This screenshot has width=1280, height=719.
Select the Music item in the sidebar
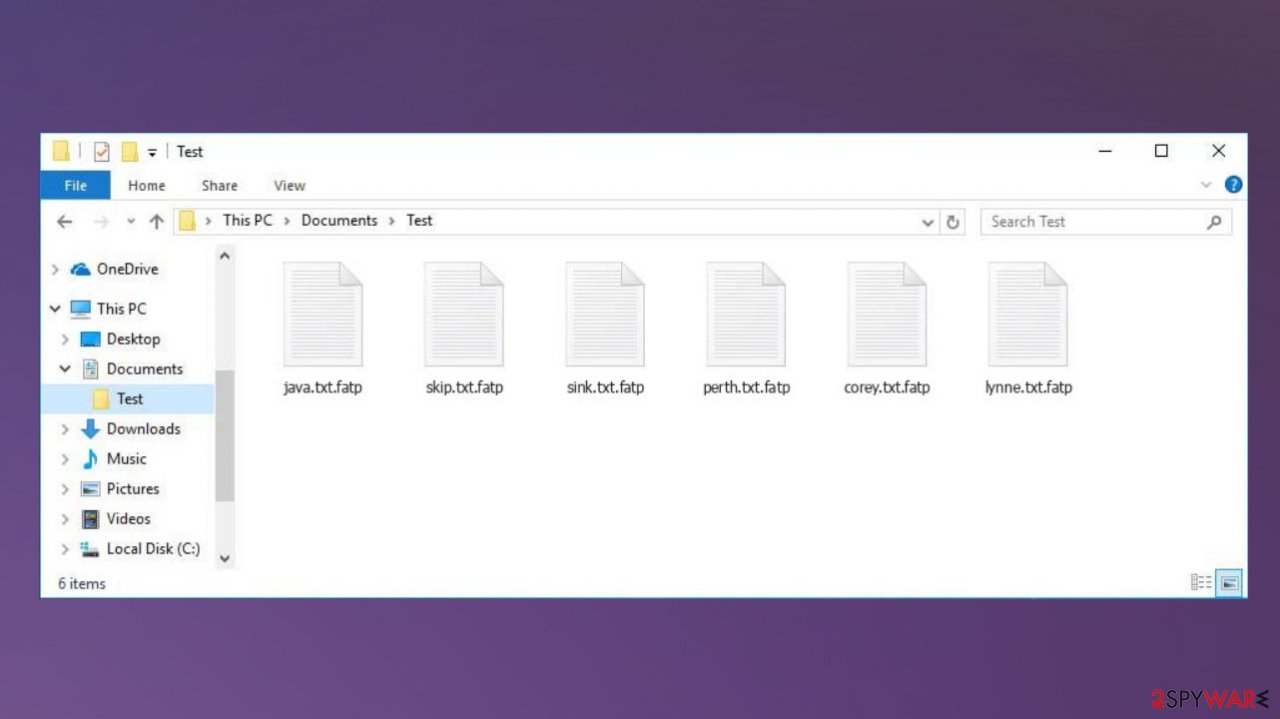pyautogui.click(x=127, y=458)
